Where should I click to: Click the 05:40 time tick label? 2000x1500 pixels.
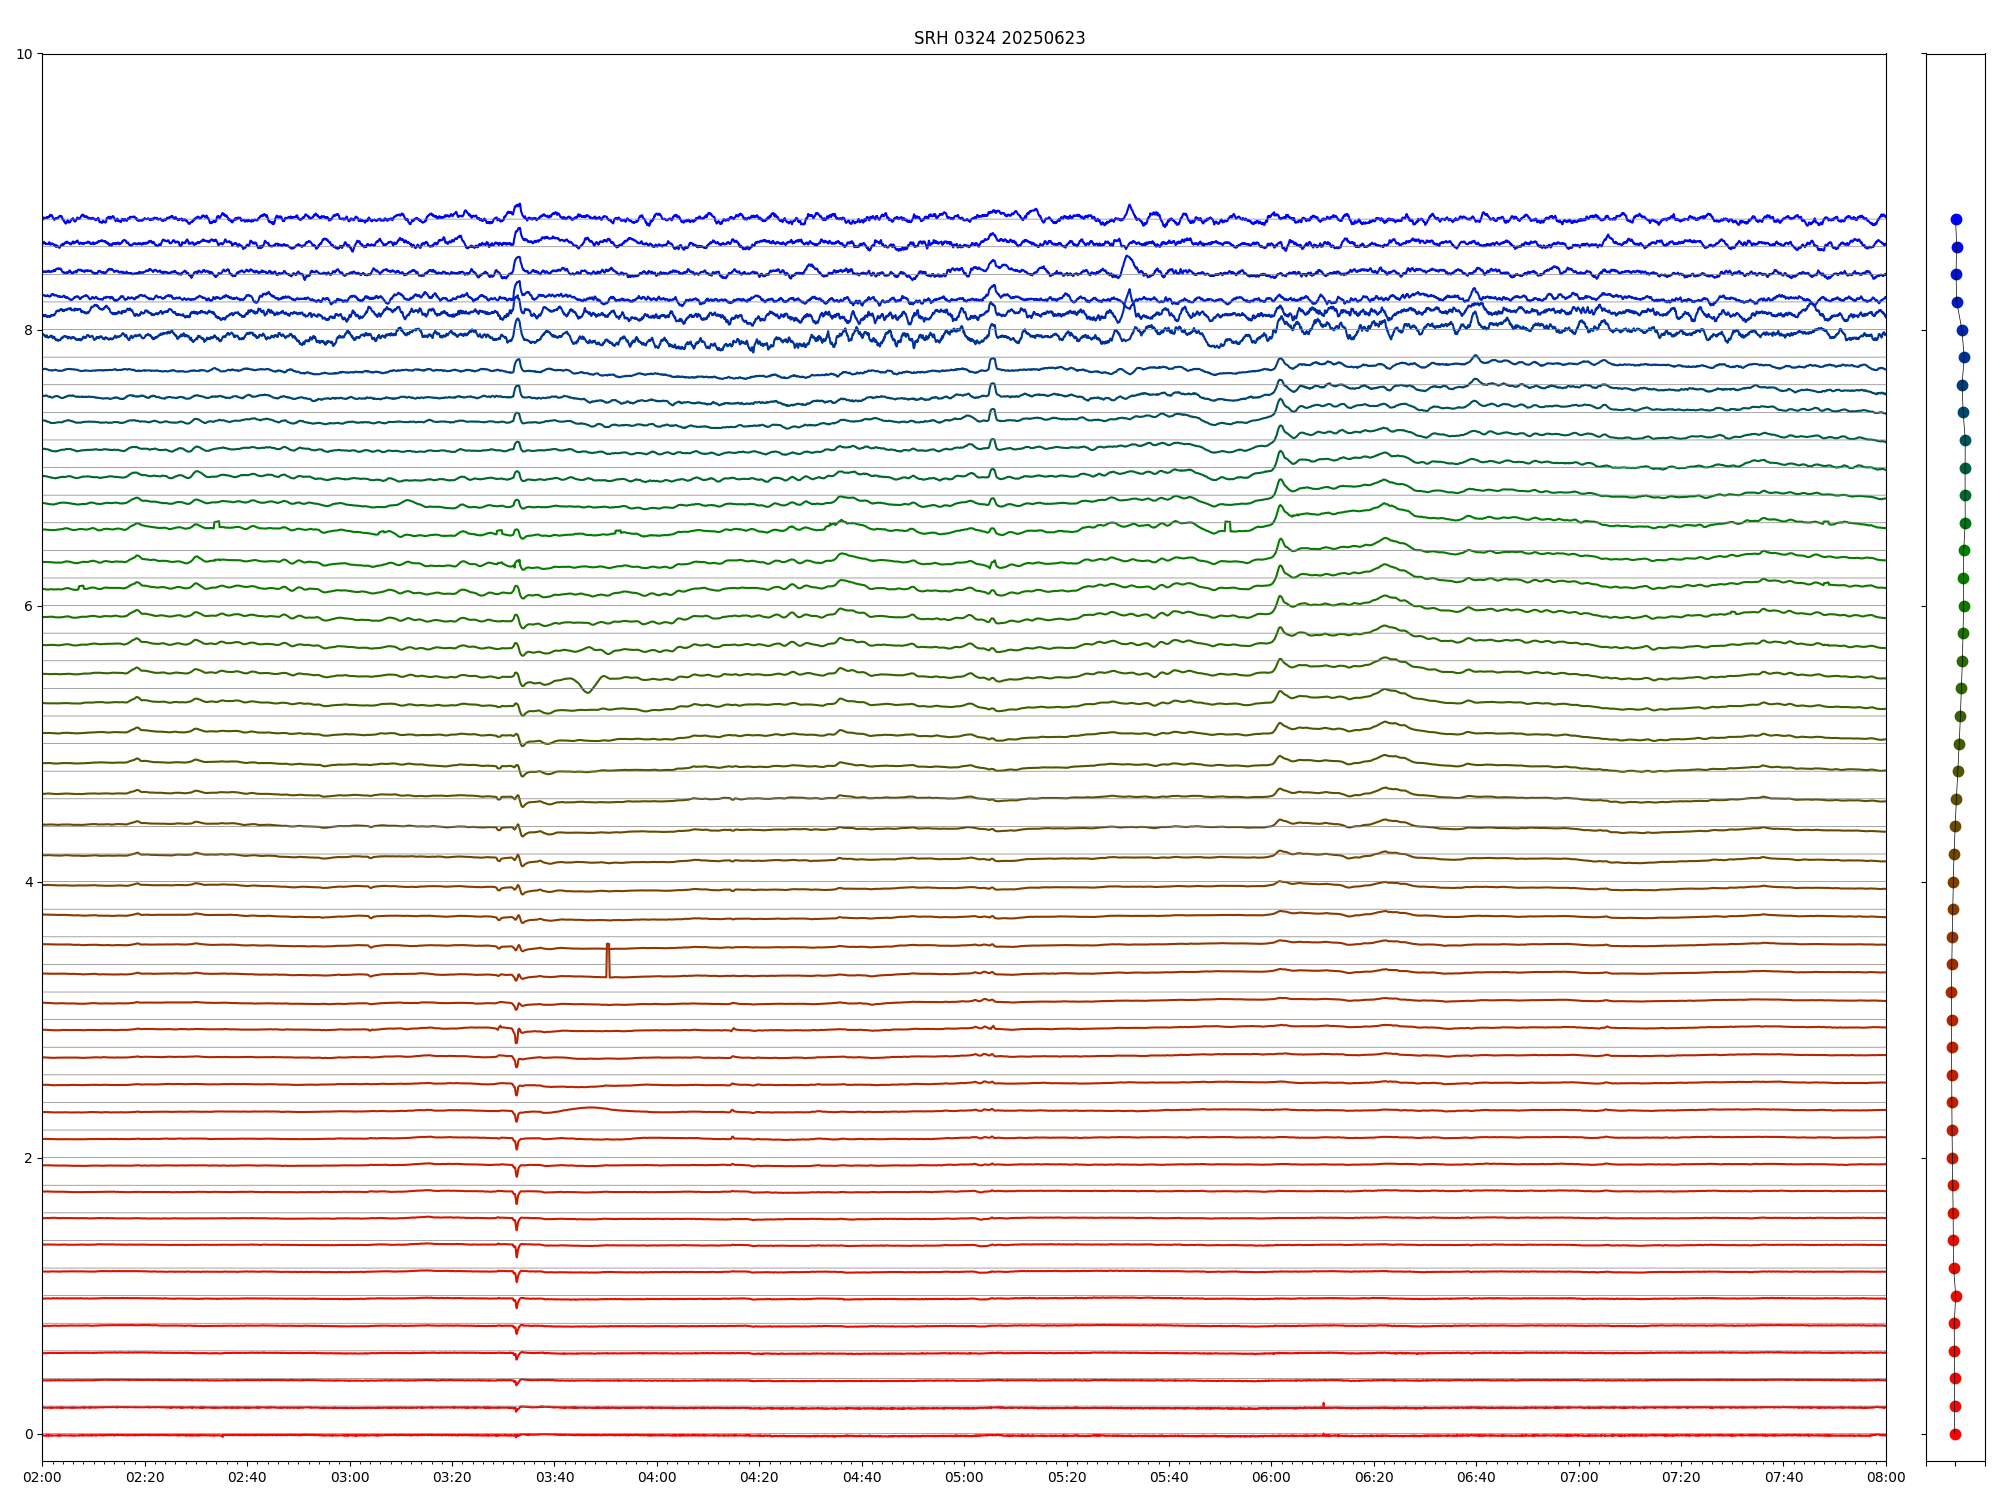click(x=1169, y=1478)
